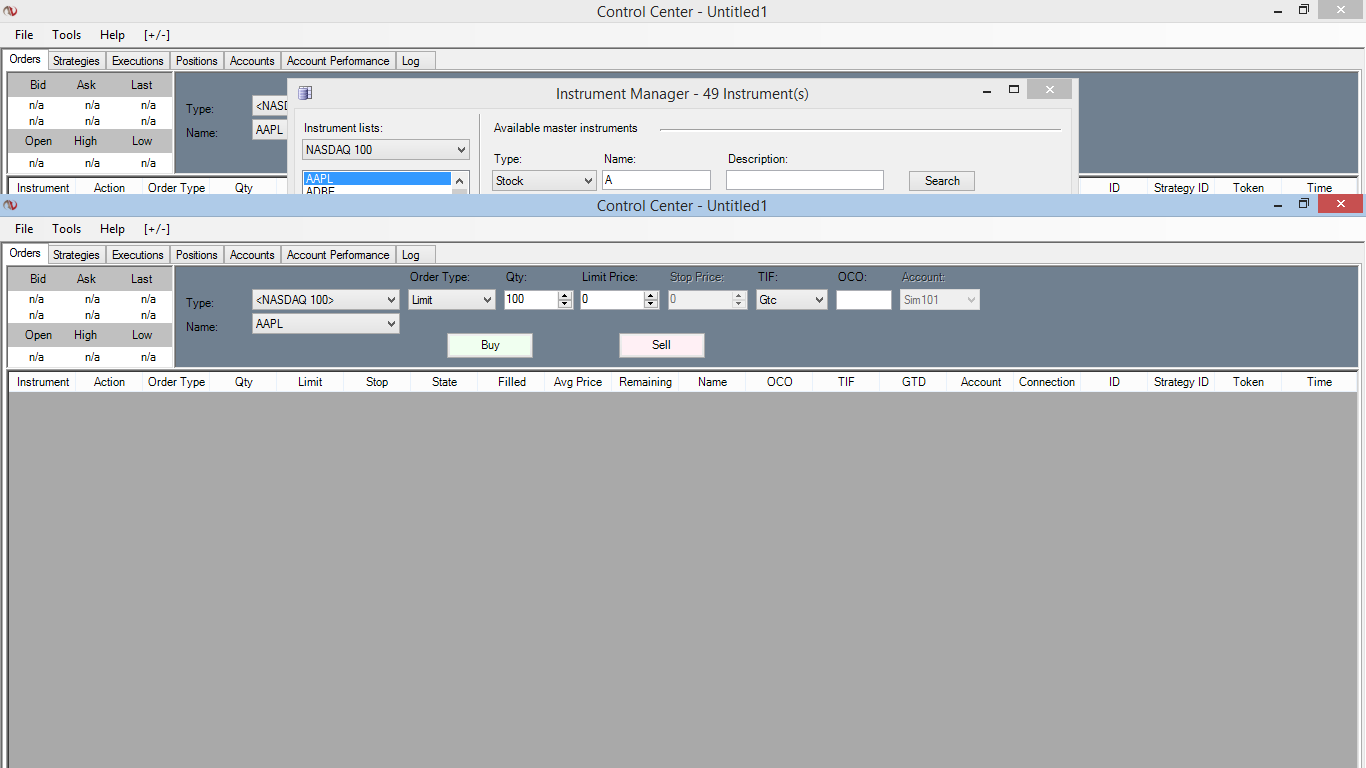Click the OCO input field
Viewport: 1366px width, 768px height.
click(863, 300)
